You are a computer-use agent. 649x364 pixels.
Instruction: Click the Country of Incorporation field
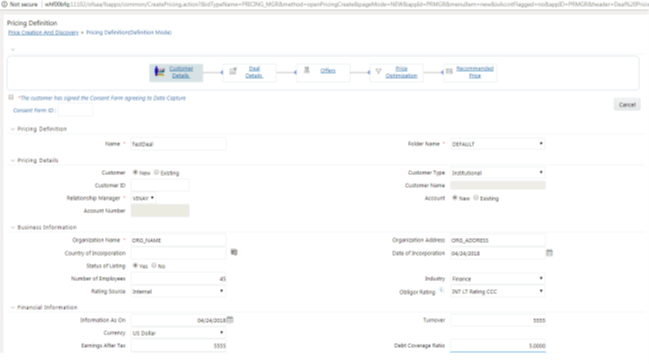pyautogui.click(x=178, y=253)
